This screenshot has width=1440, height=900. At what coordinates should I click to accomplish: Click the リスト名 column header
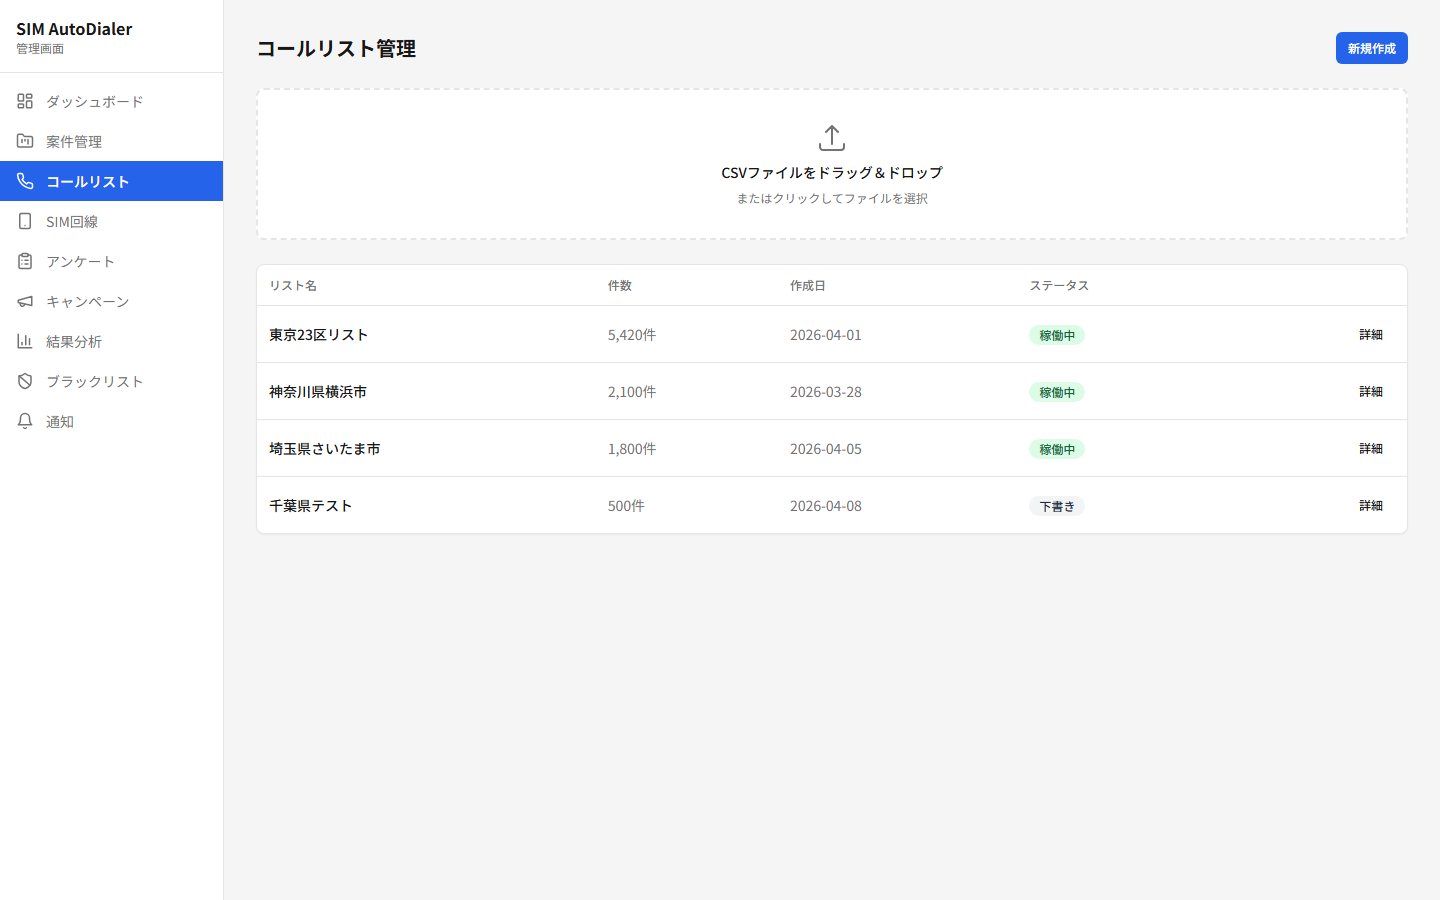coord(293,285)
